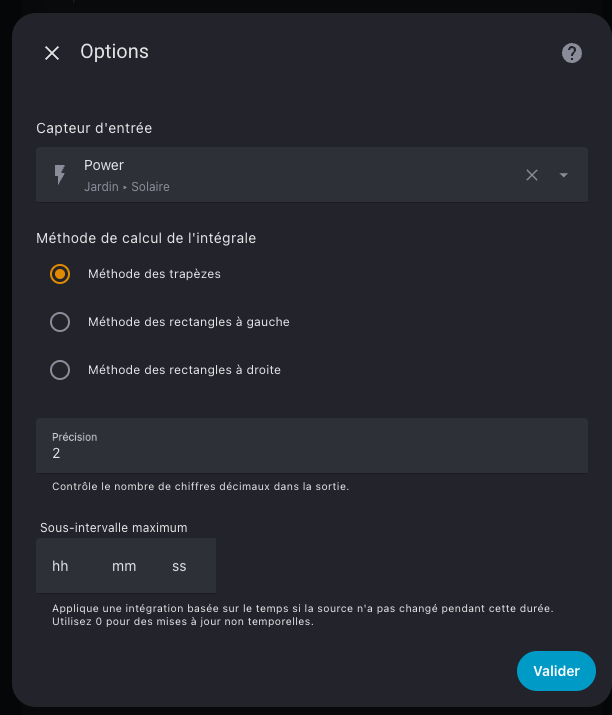Choose Méthode des rectangles à droite
Viewport: 612px width, 715px height.
click(x=60, y=370)
